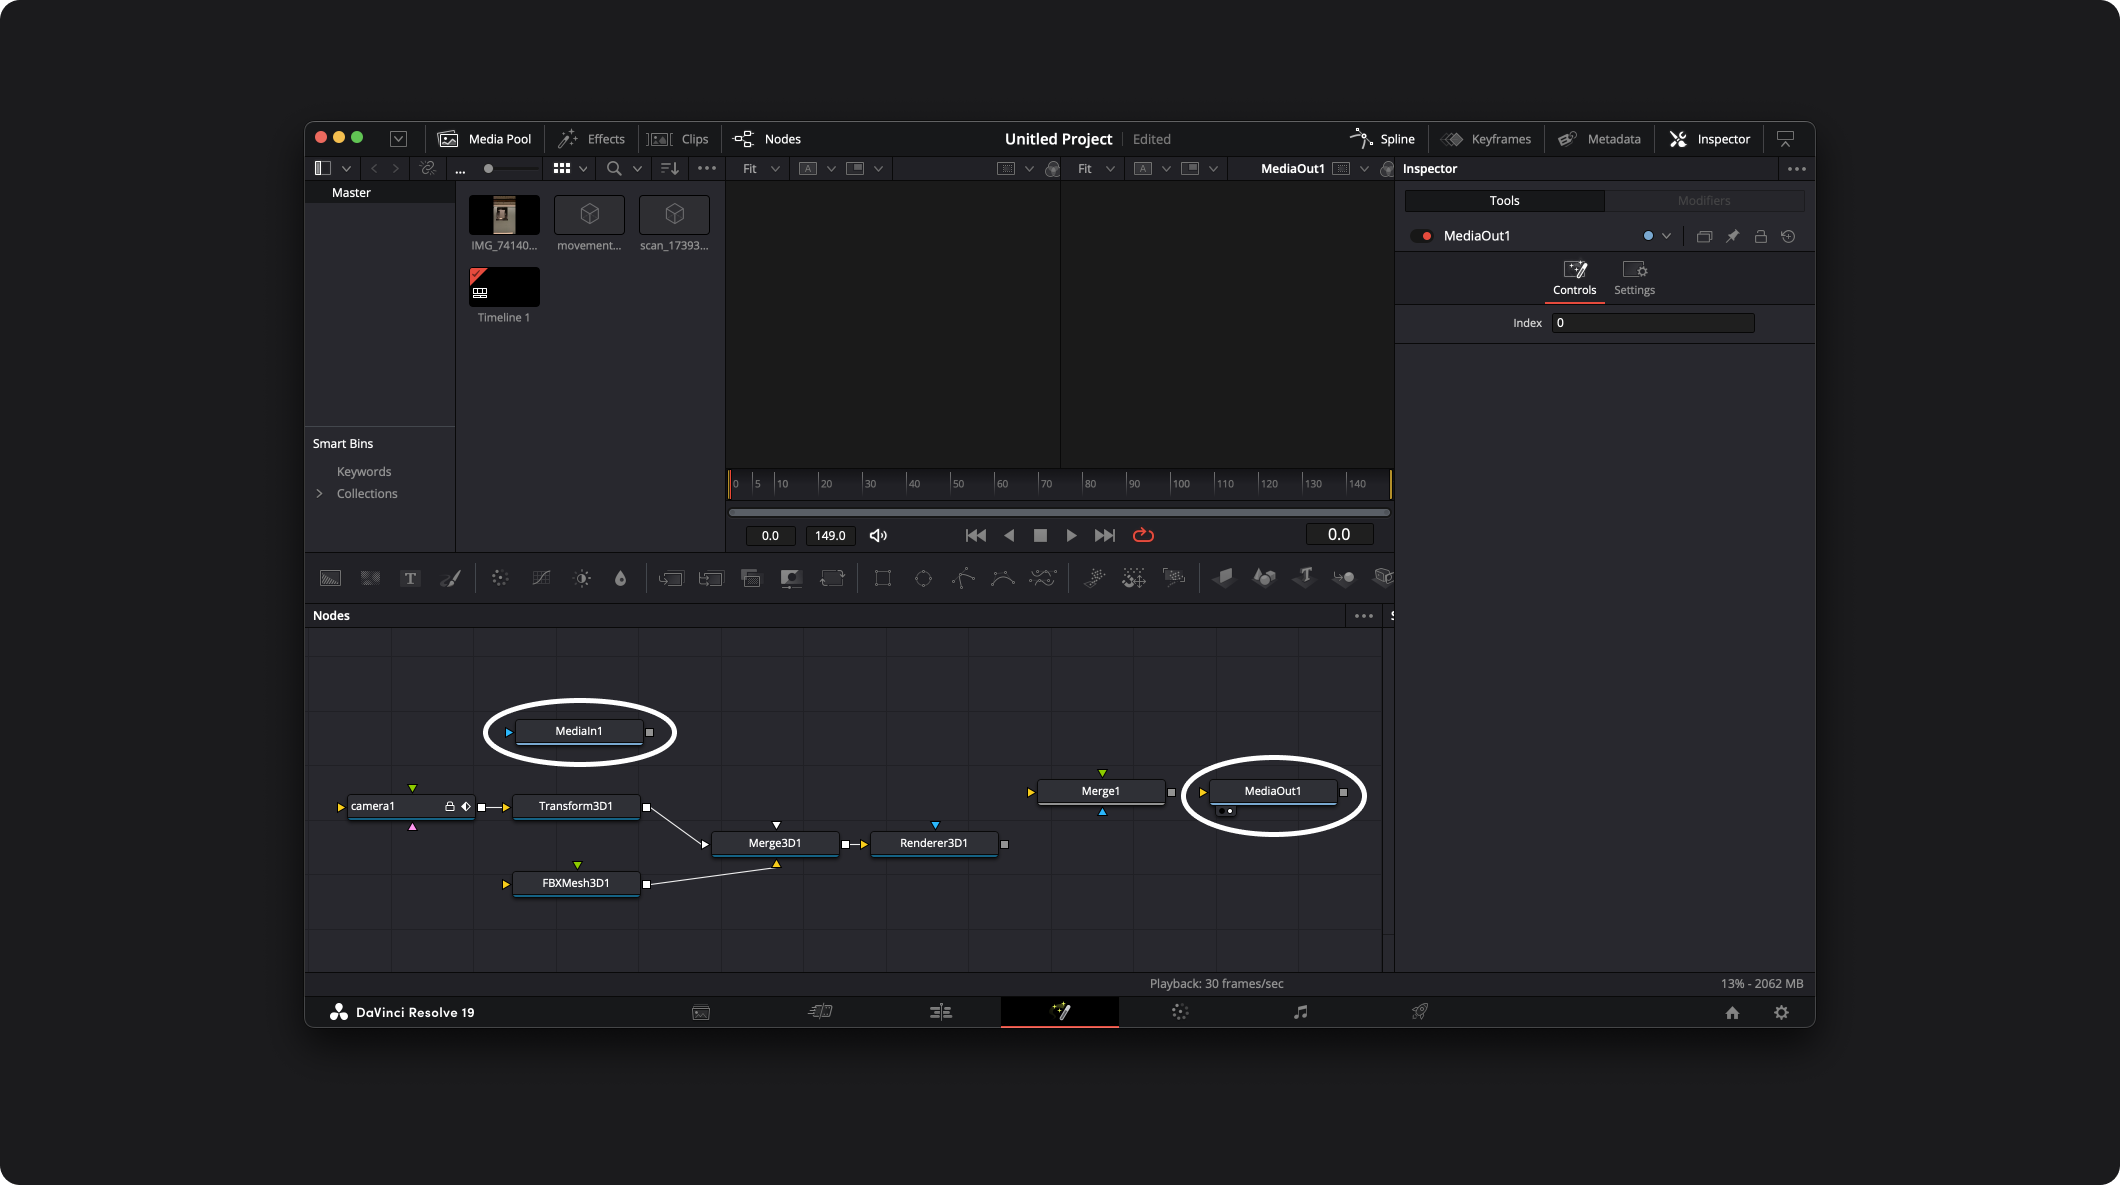This screenshot has height=1185, width=2120.
Task: Add an Ellipse mask tool
Action: pos(923,578)
